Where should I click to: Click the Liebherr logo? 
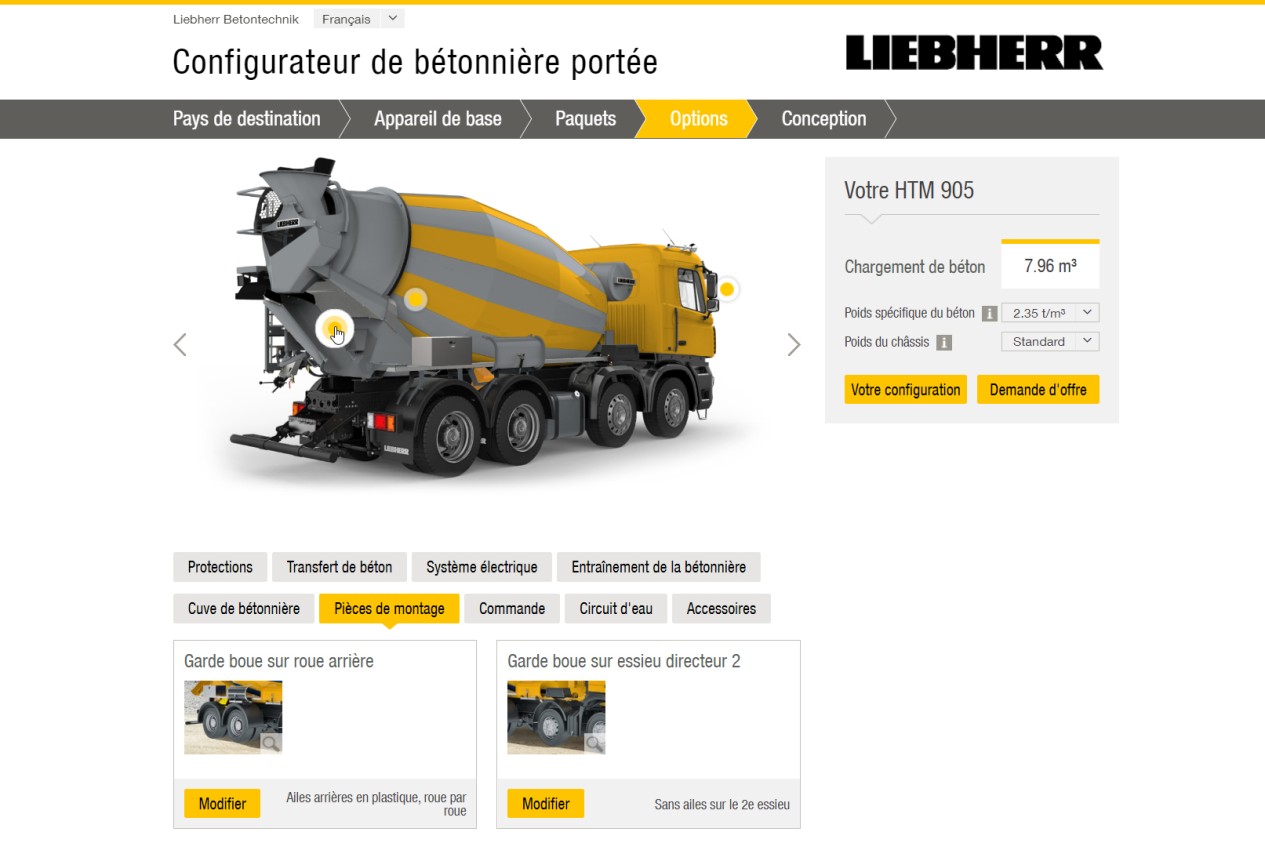[974, 53]
